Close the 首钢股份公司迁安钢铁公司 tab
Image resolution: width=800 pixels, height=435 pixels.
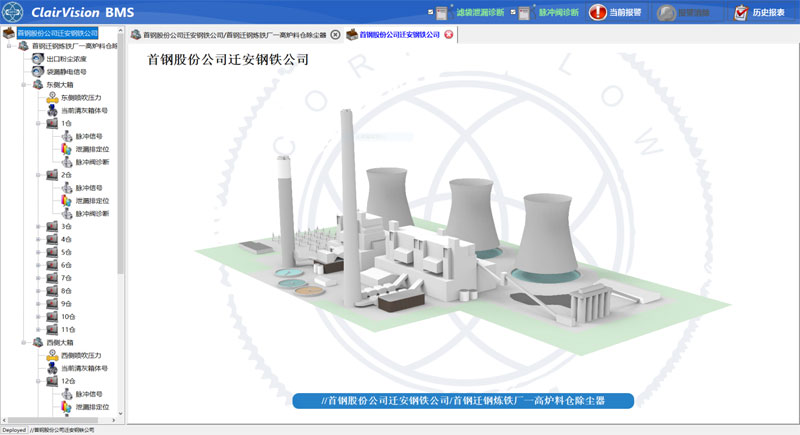[x=448, y=35]
